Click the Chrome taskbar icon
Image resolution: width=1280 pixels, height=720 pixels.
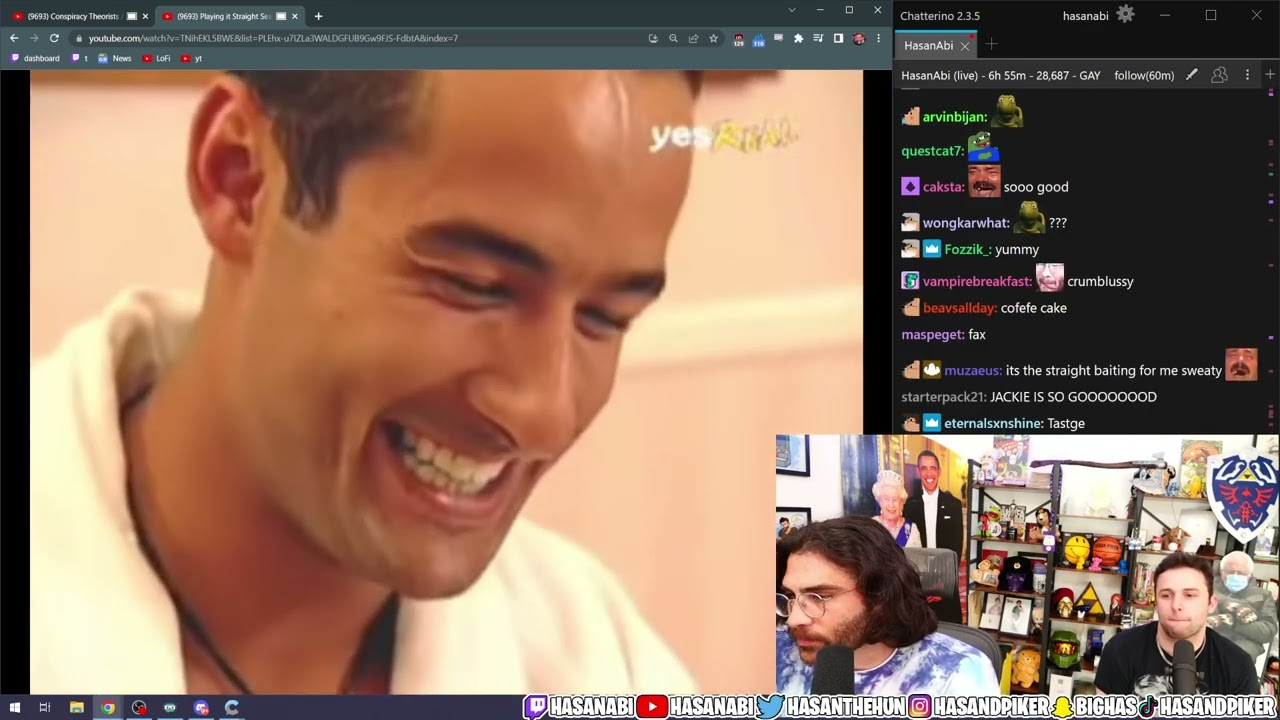point(107,707)
